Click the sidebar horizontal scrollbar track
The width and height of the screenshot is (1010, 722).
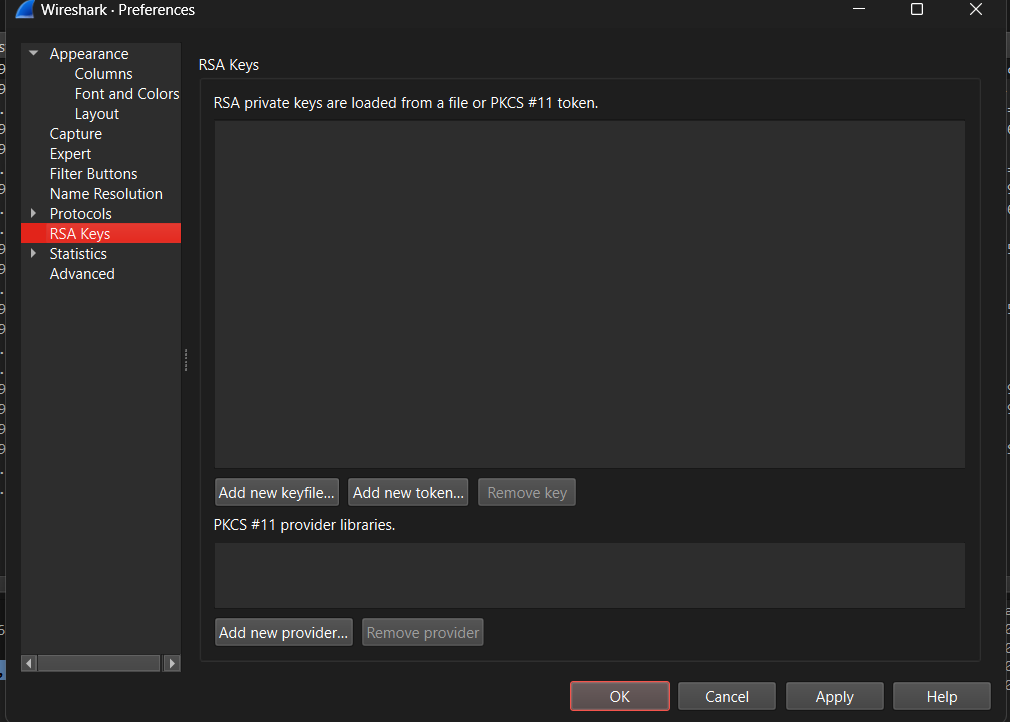(x=99, y=663)
